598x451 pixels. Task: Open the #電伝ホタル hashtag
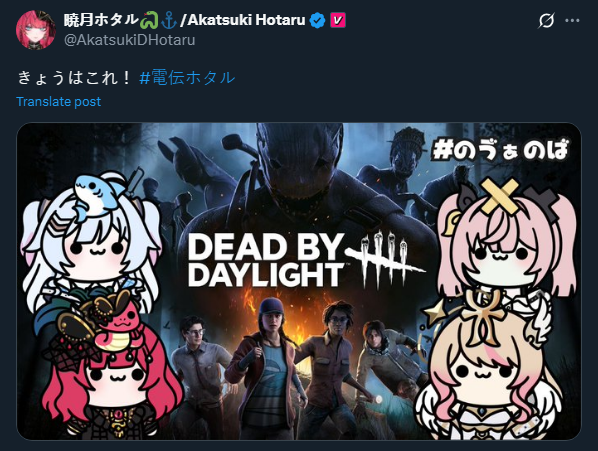(187, 78)
